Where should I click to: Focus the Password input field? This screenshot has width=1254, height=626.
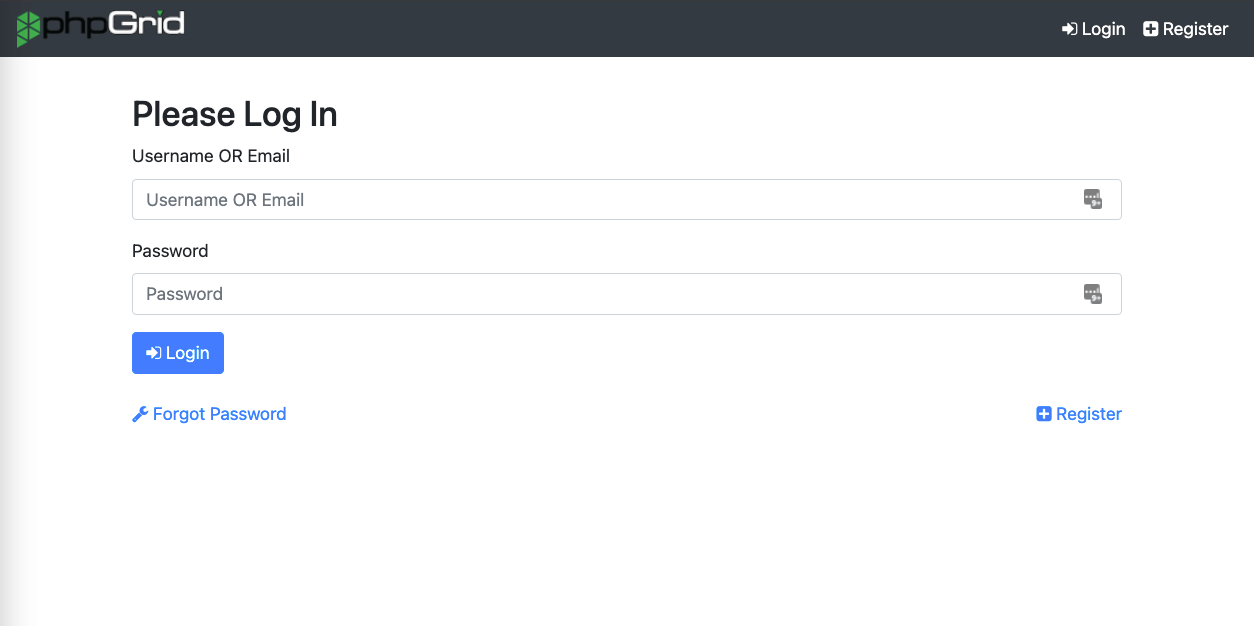627,294
